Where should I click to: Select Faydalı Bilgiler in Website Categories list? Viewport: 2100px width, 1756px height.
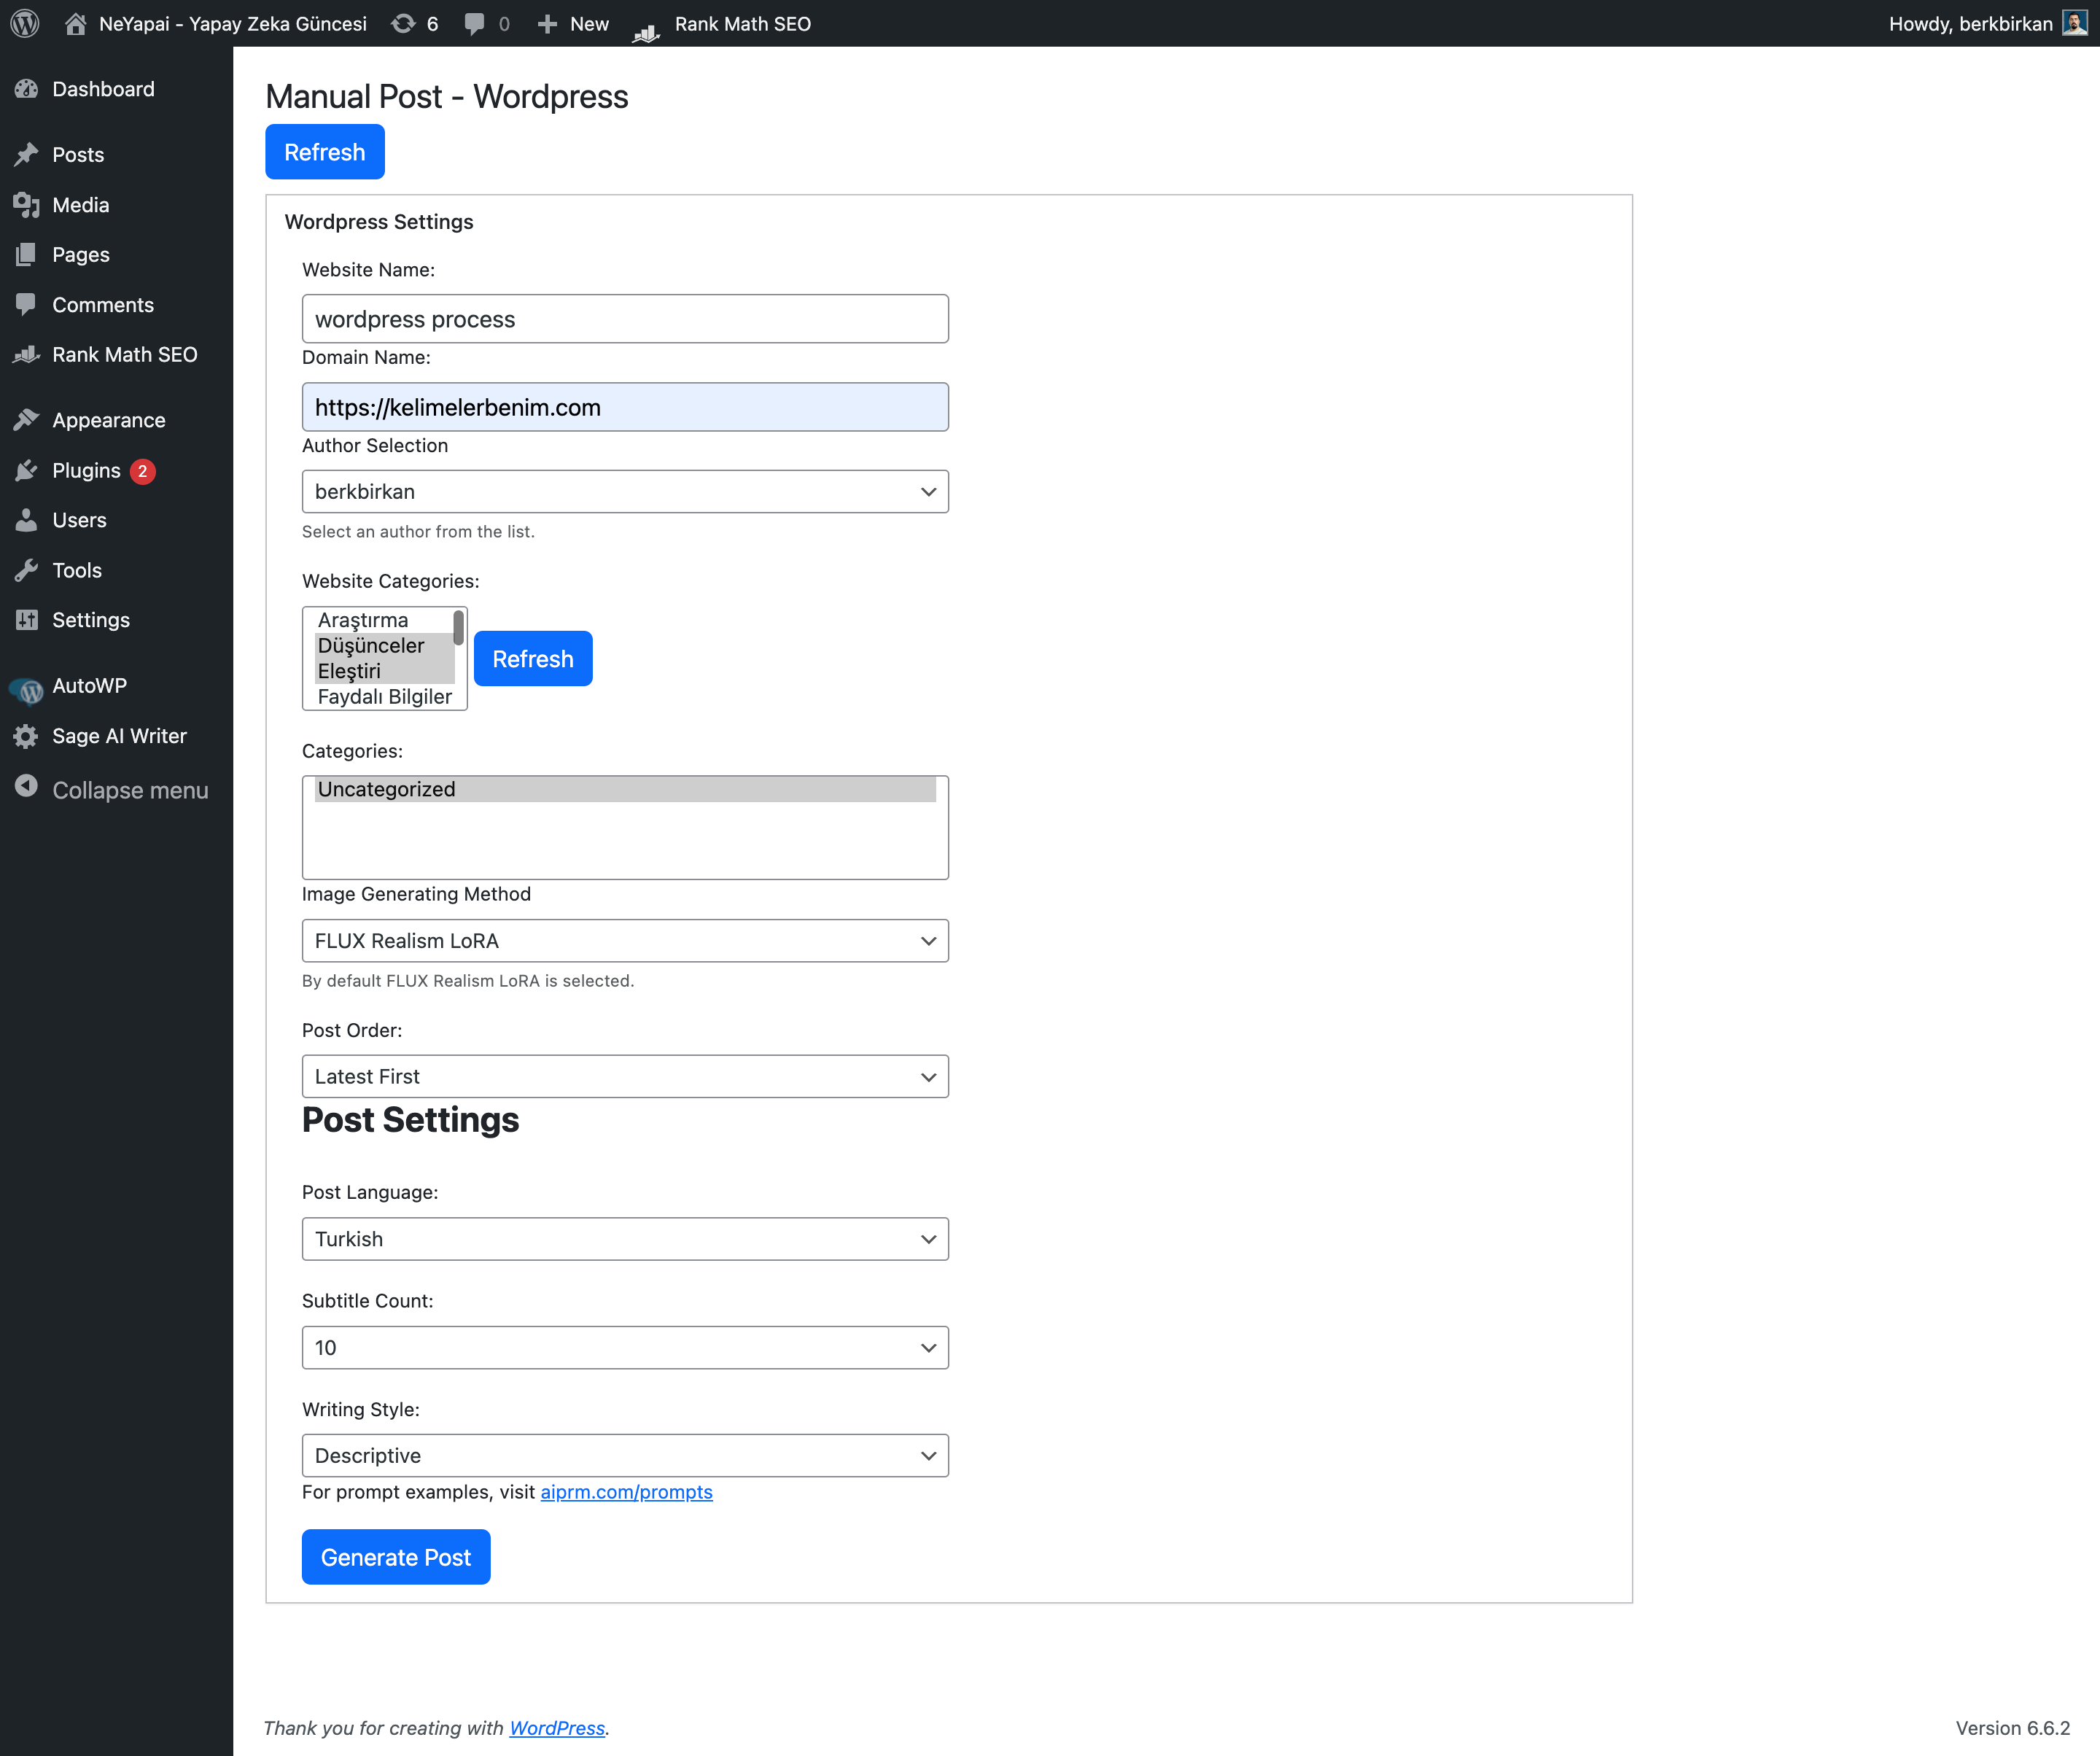pos(384,697)
